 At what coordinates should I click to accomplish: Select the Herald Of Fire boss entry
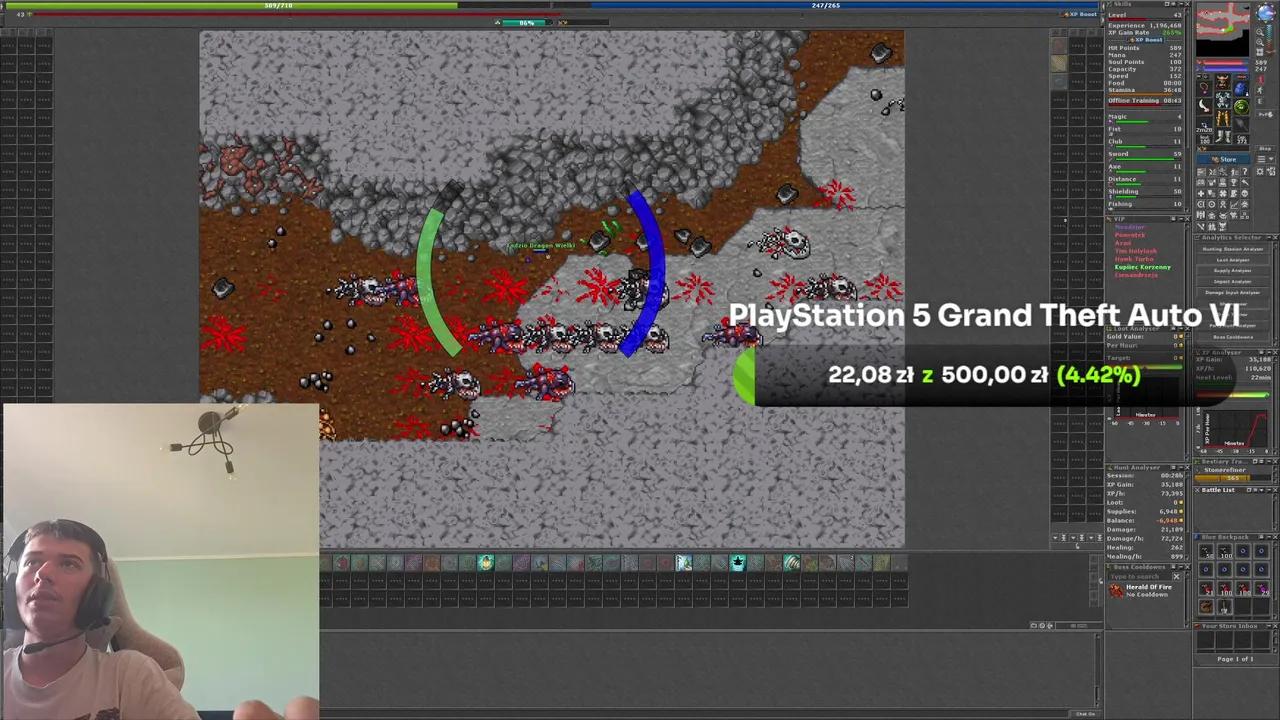click(x=1146, y=591)
